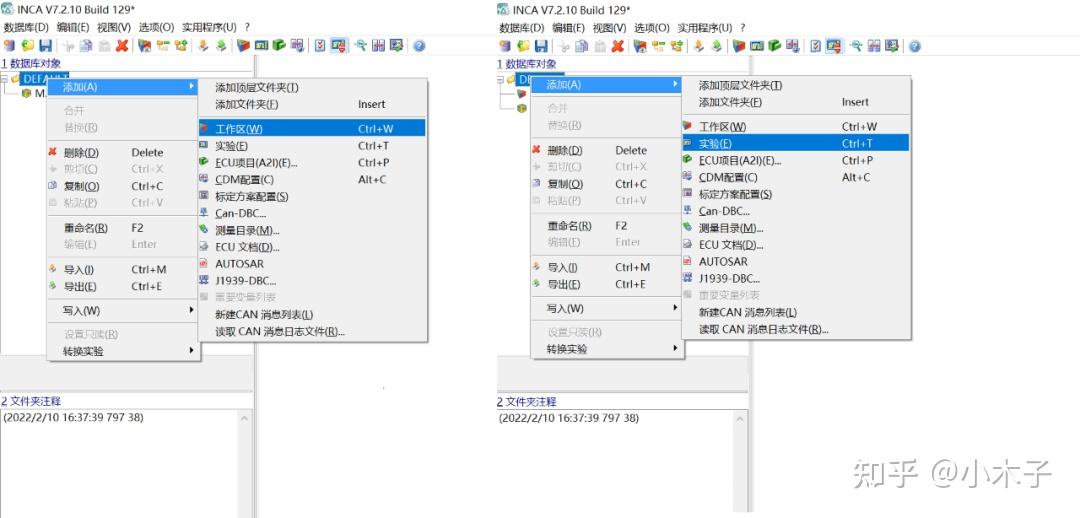Click the new database icon in right window toolbar
This screenshot has height=518, width=1080.
coord(506,46)
